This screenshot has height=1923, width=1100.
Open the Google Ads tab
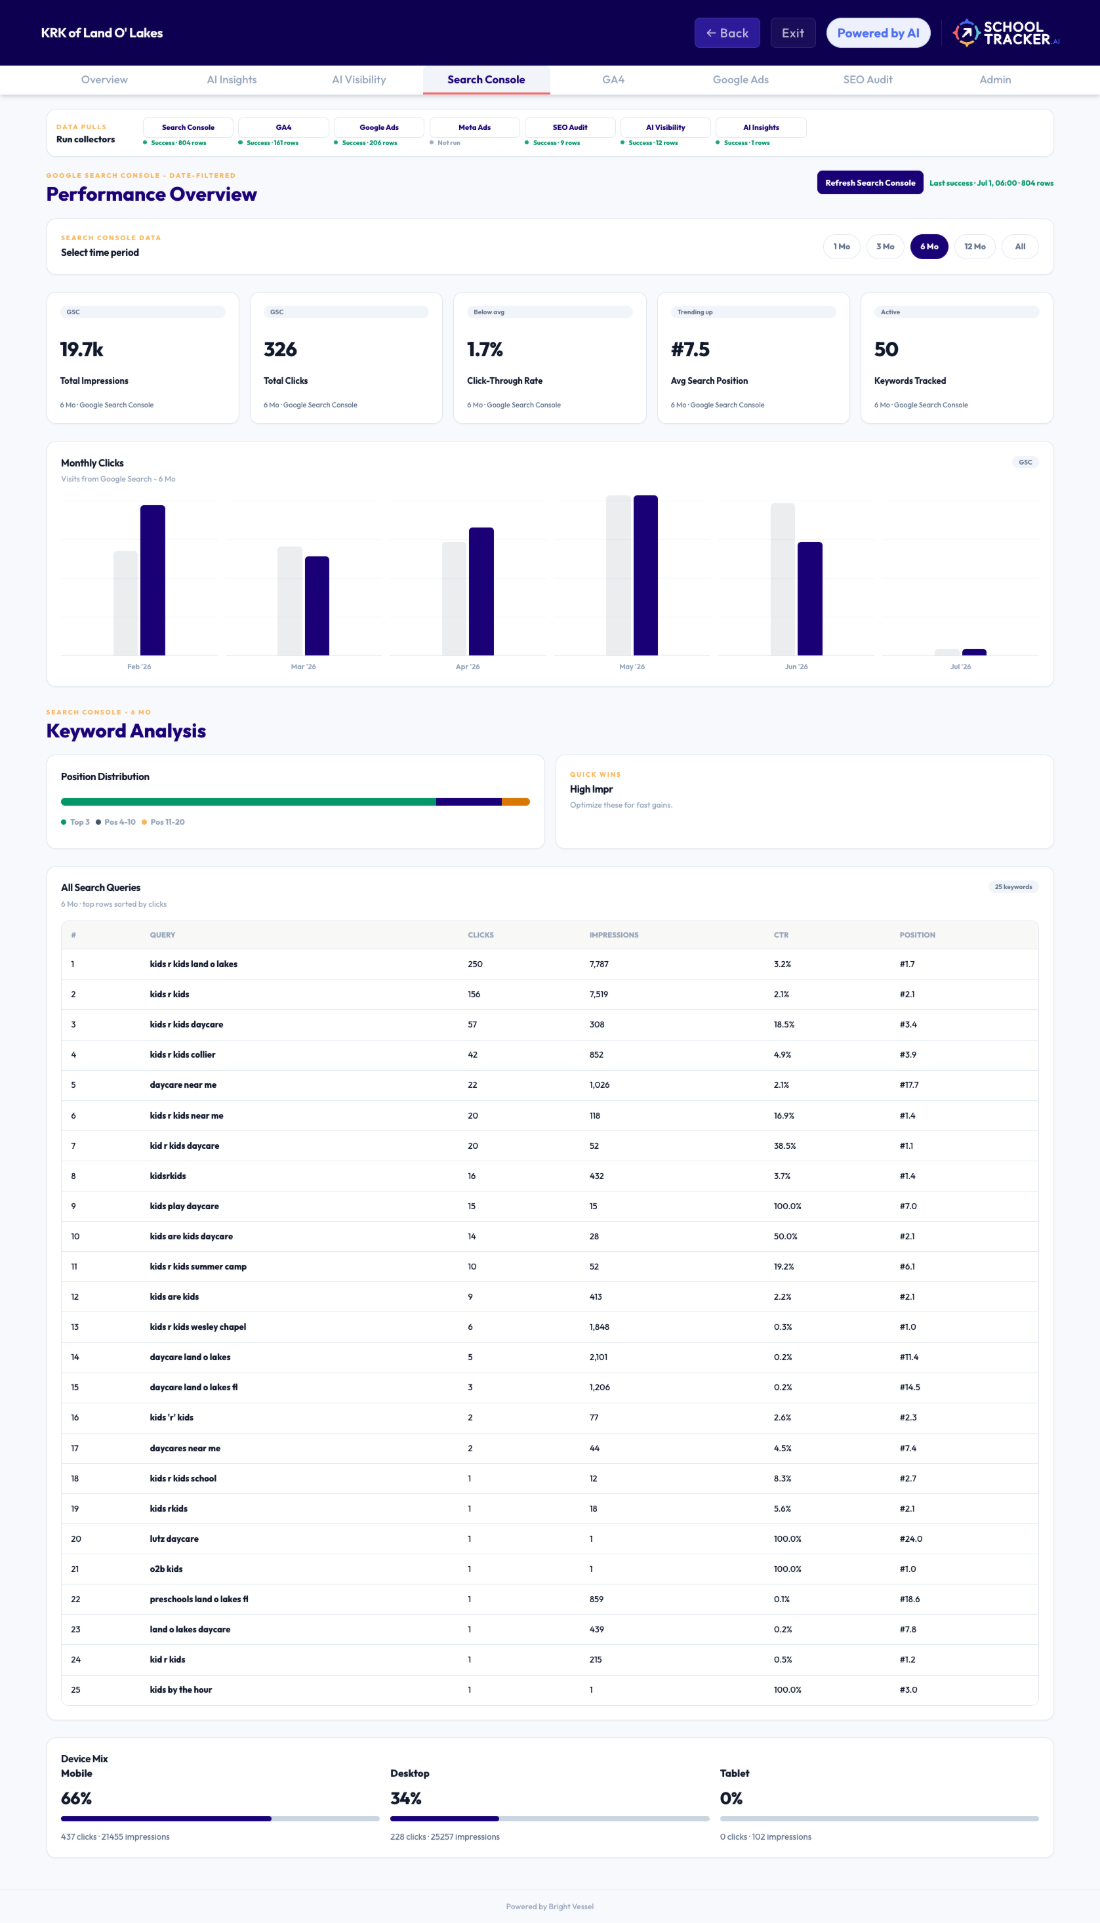click(741, 80)
